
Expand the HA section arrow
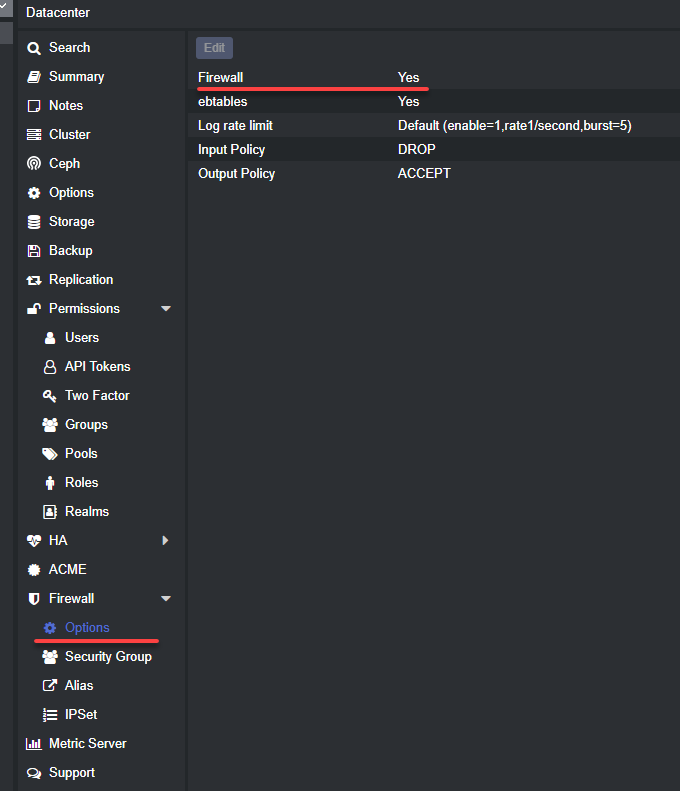click(x=166, y=540)
